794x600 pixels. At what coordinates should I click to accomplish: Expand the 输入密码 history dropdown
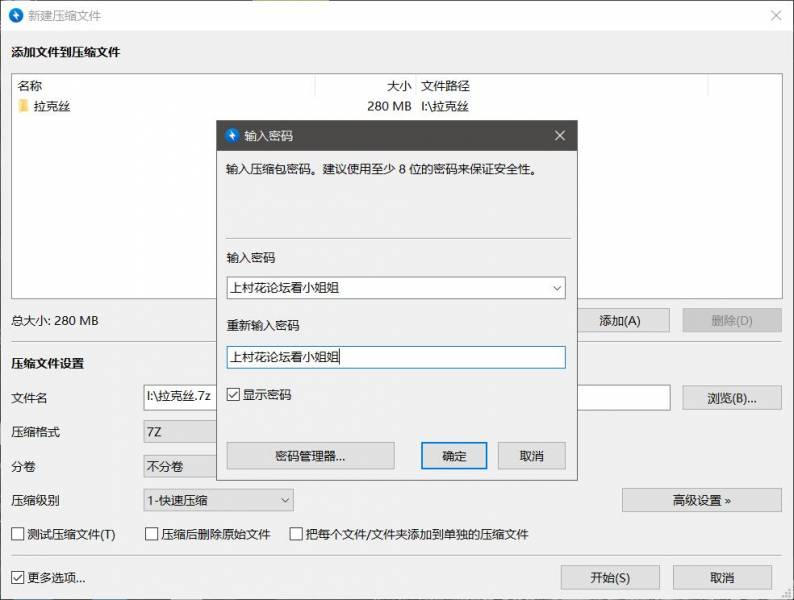pos(557,288)
